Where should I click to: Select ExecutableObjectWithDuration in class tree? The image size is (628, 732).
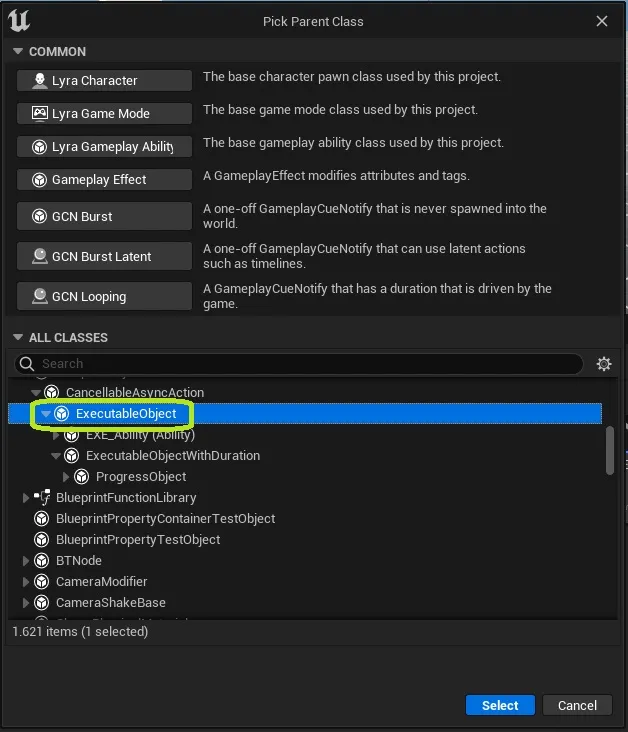[173, 456]
